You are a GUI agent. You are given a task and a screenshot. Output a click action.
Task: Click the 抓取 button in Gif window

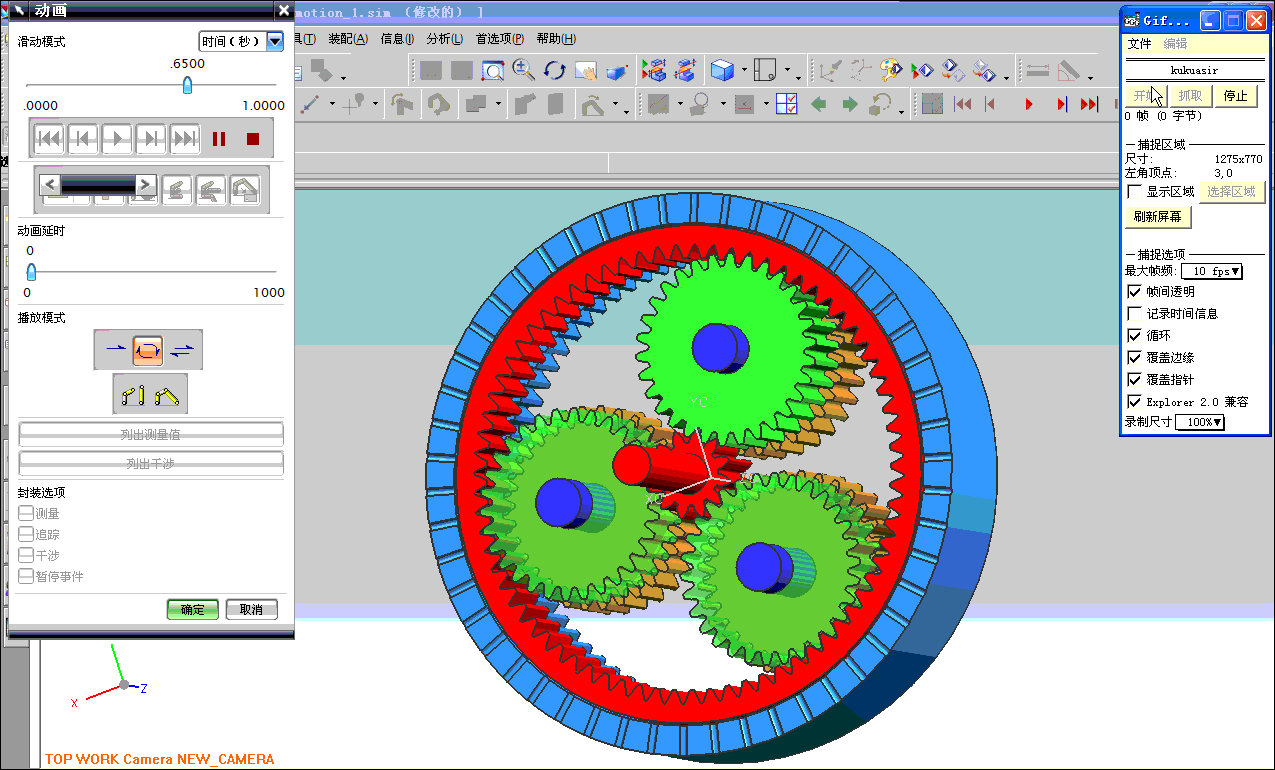[x=1191, y=96]
